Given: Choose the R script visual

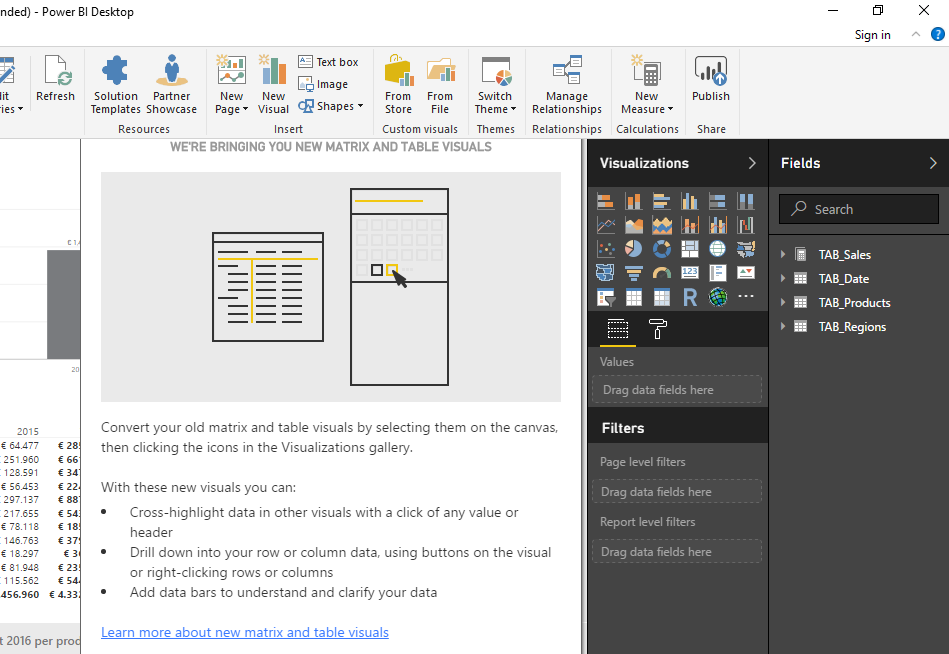Looking at the screenshot, I should click(690, 297).
